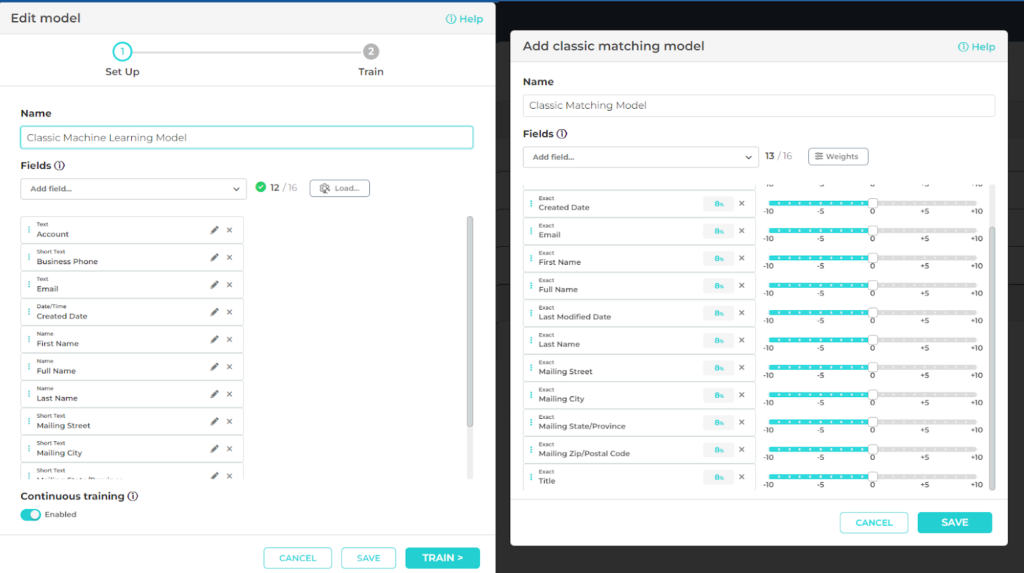Expand Add field dropdown in classic matching model
1024x573 pixels.
coord(640,157)
